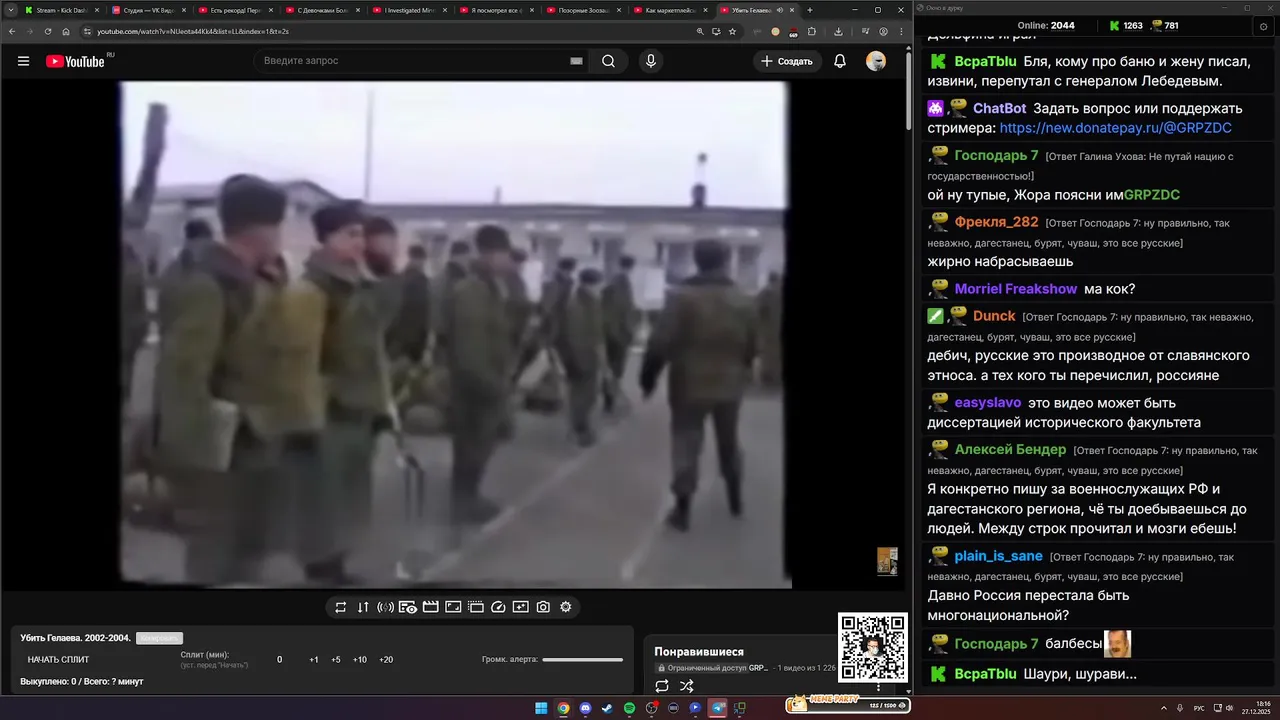
Task: Click the loop icon in player extension toolbar
Action: coord(341,607)
